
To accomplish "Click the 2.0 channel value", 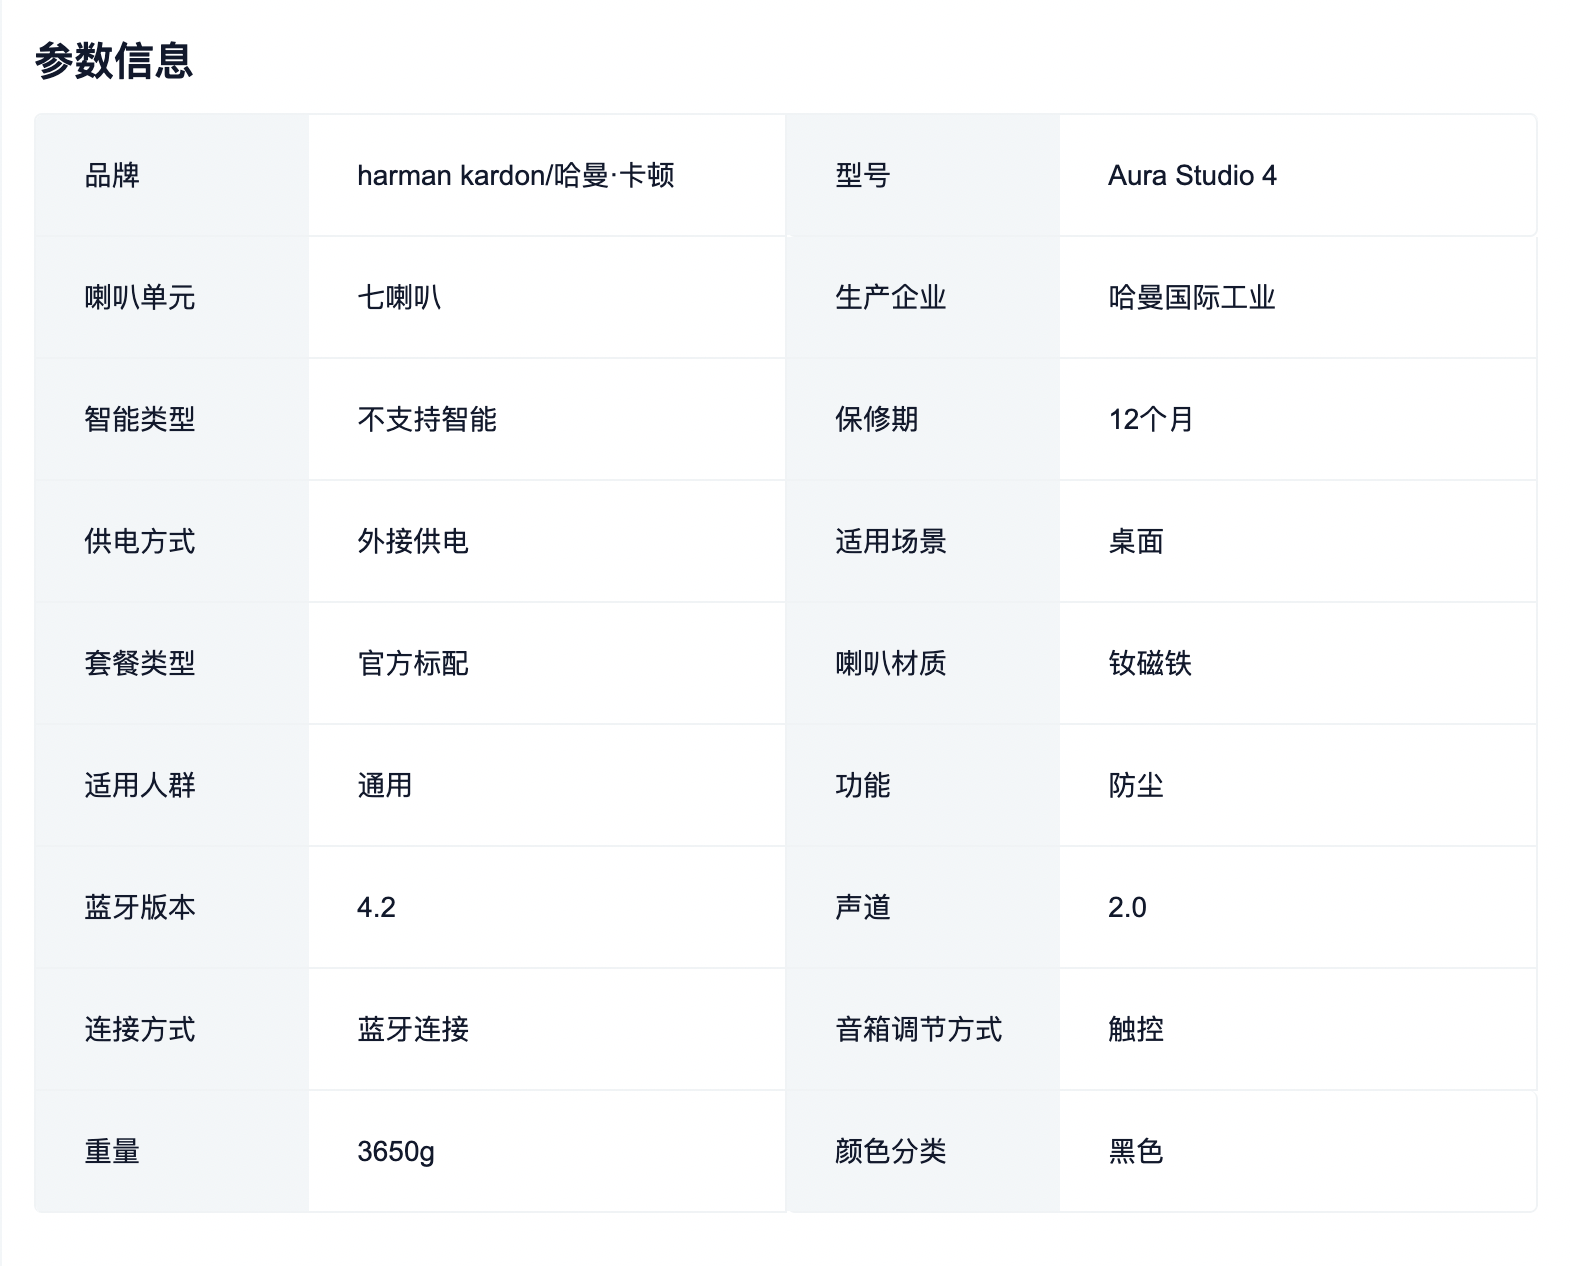I will (x=1127, y=908).
